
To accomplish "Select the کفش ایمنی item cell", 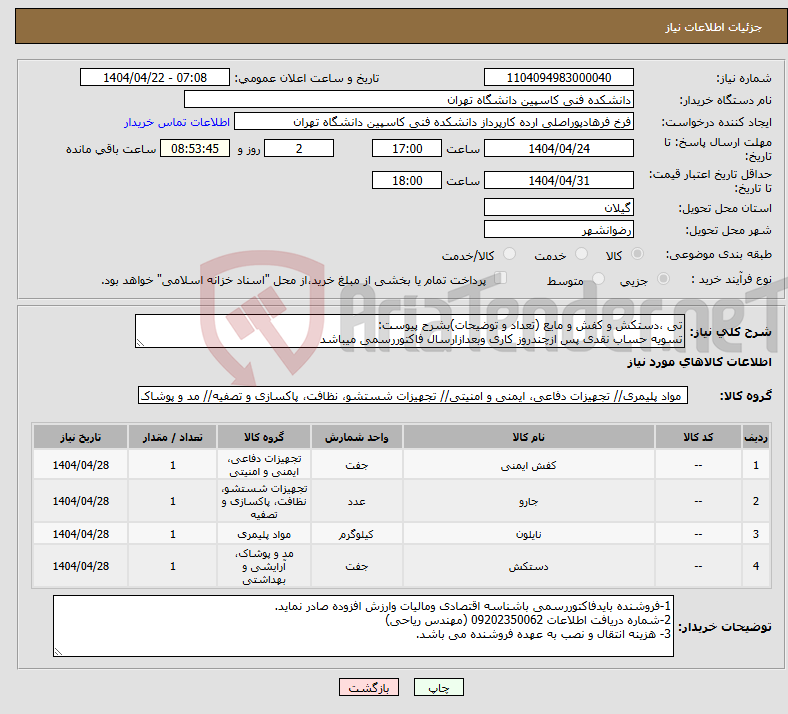I will (529, 465).
